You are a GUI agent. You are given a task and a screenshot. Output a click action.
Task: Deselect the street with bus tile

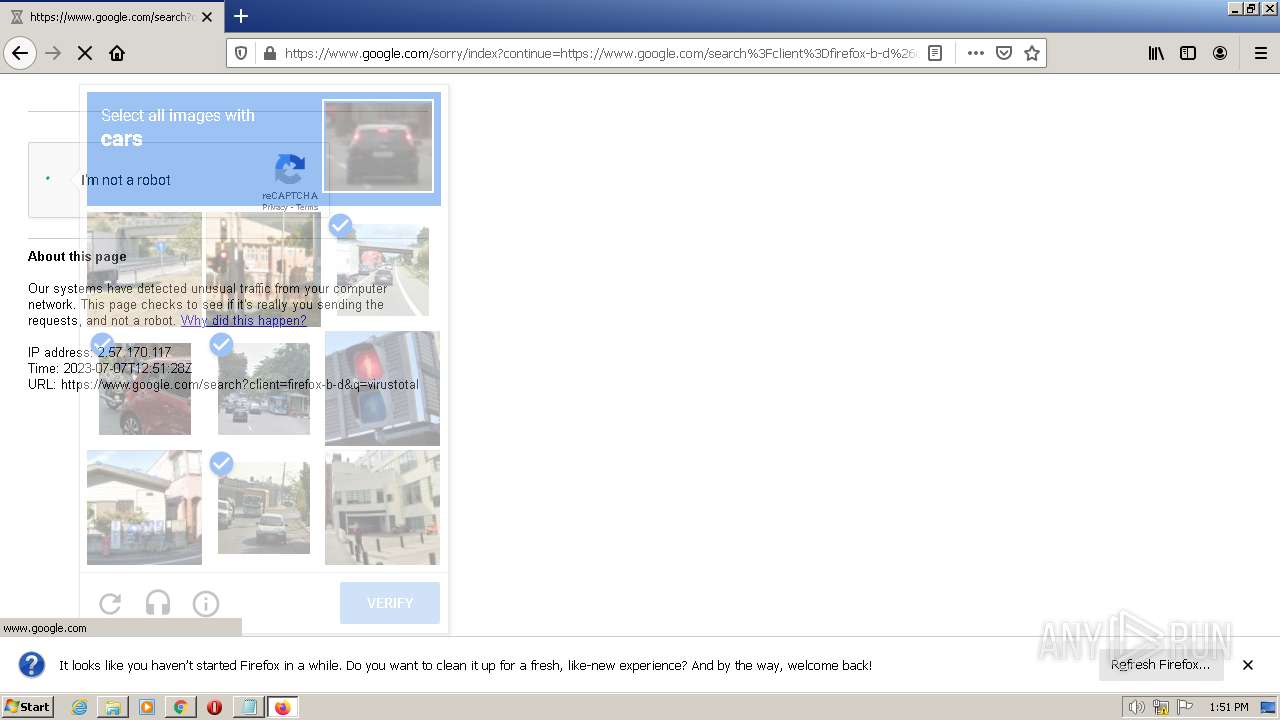[263, 388]
